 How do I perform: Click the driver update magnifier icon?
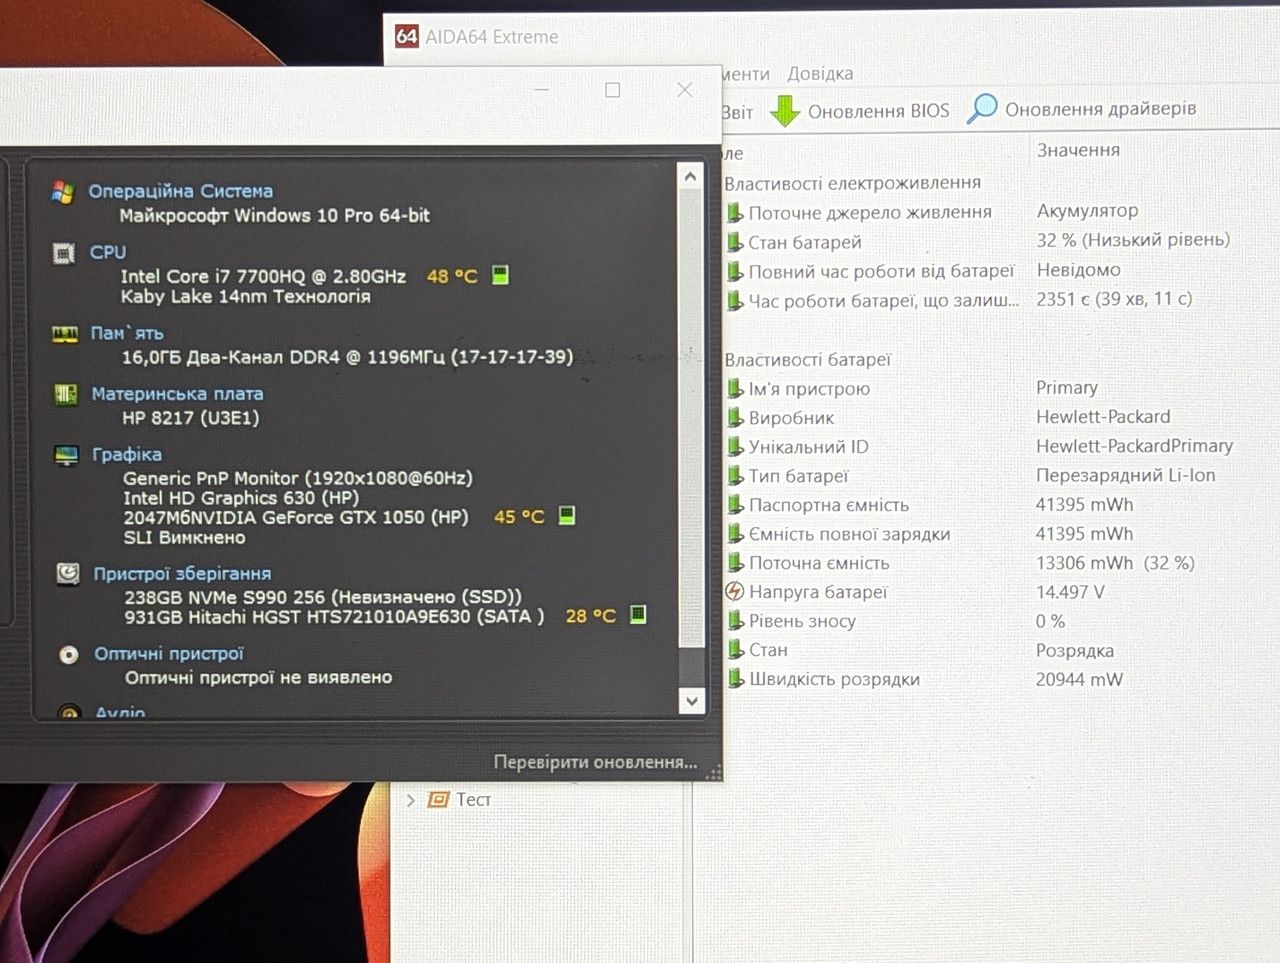(982, 108)
